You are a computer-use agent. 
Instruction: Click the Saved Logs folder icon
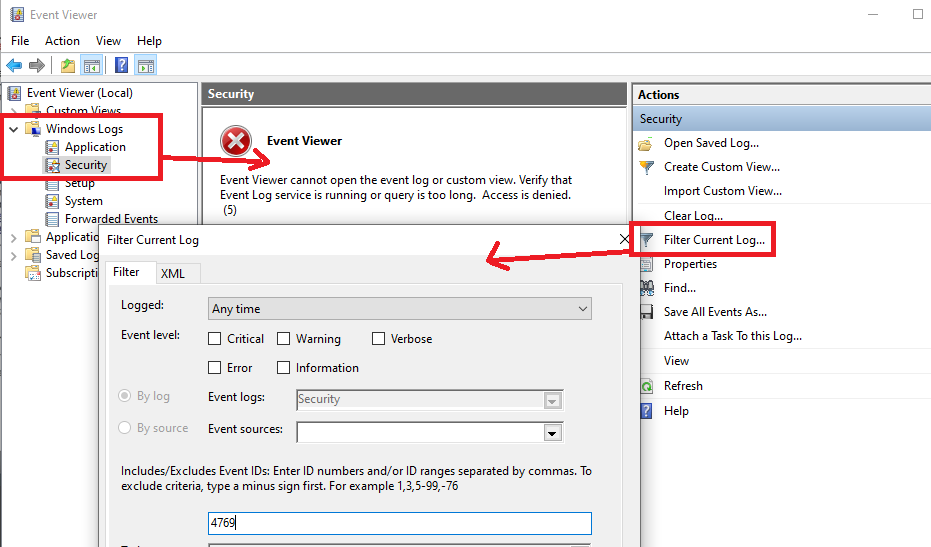(33, 255)
